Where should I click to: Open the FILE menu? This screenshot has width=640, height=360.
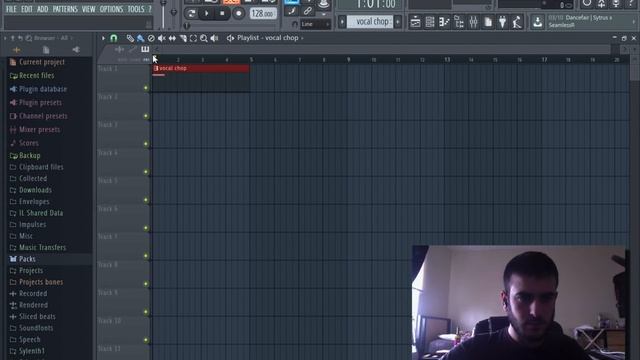[11, 9]
